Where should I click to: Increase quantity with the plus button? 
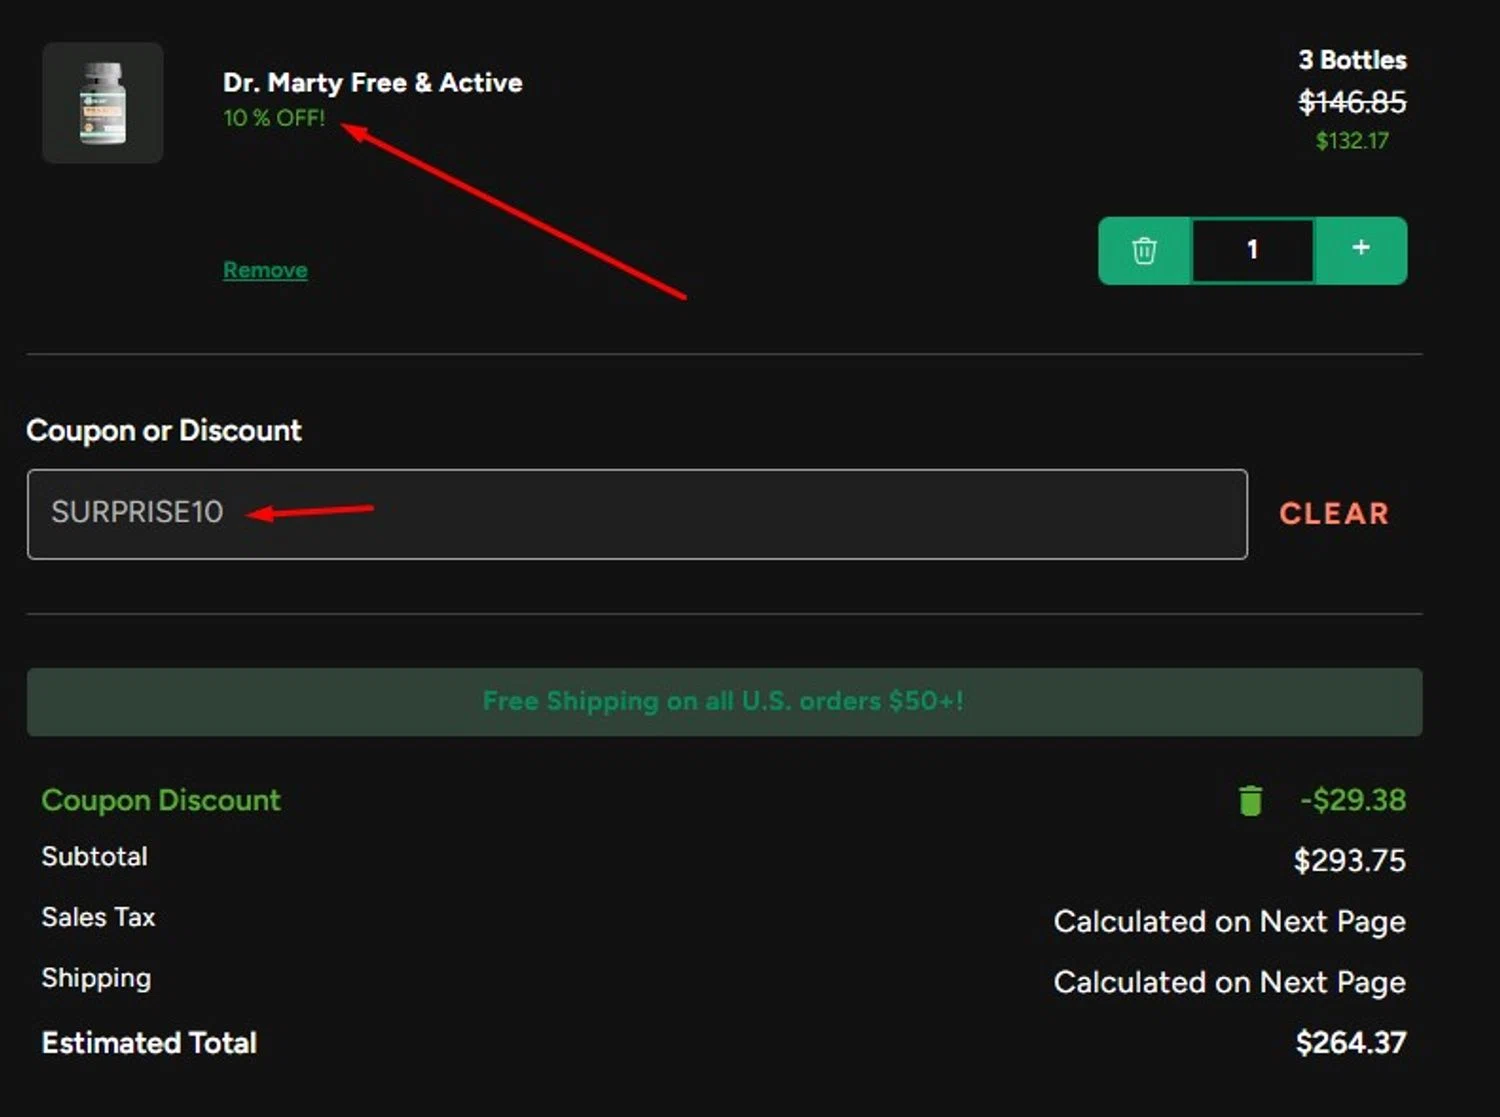(1361, 250)
